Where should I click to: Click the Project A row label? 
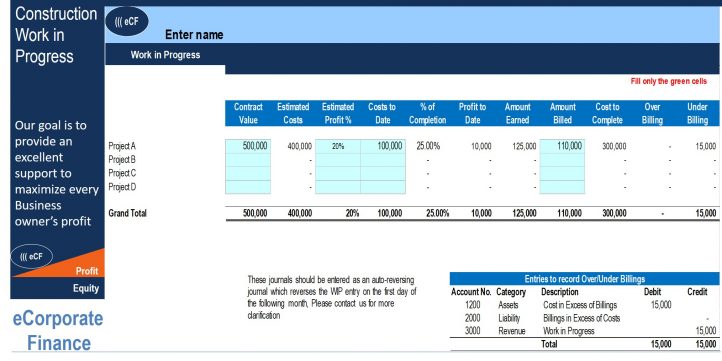click(122, 146)
